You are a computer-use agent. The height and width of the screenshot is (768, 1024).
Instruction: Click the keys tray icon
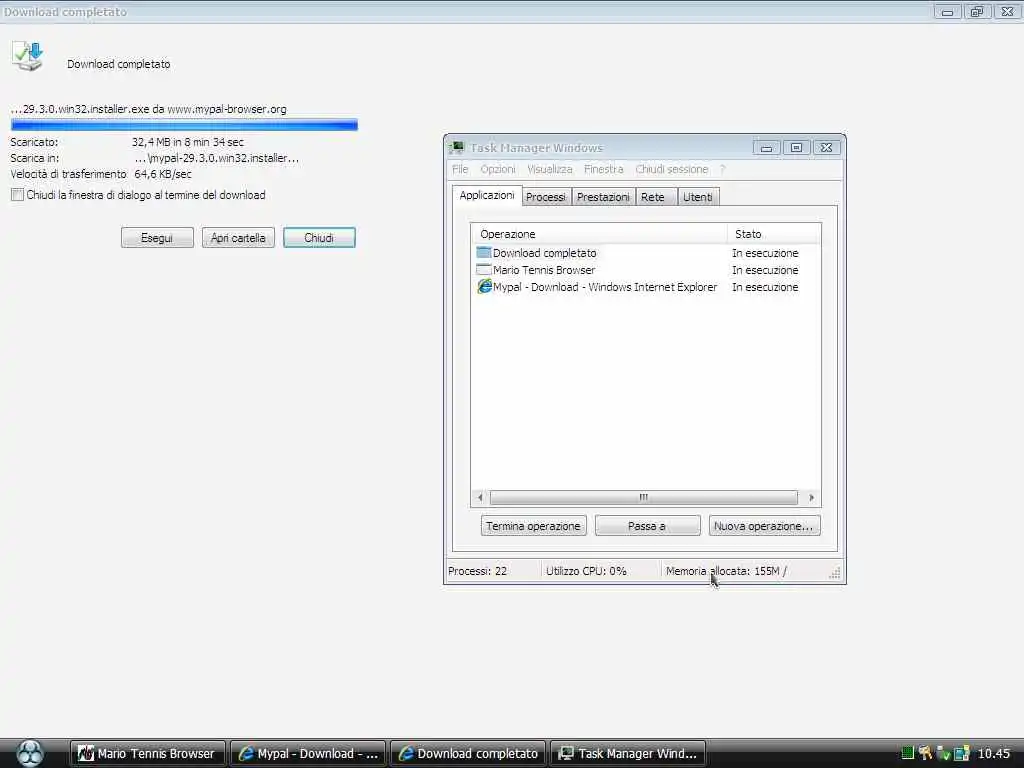(925, 754)
